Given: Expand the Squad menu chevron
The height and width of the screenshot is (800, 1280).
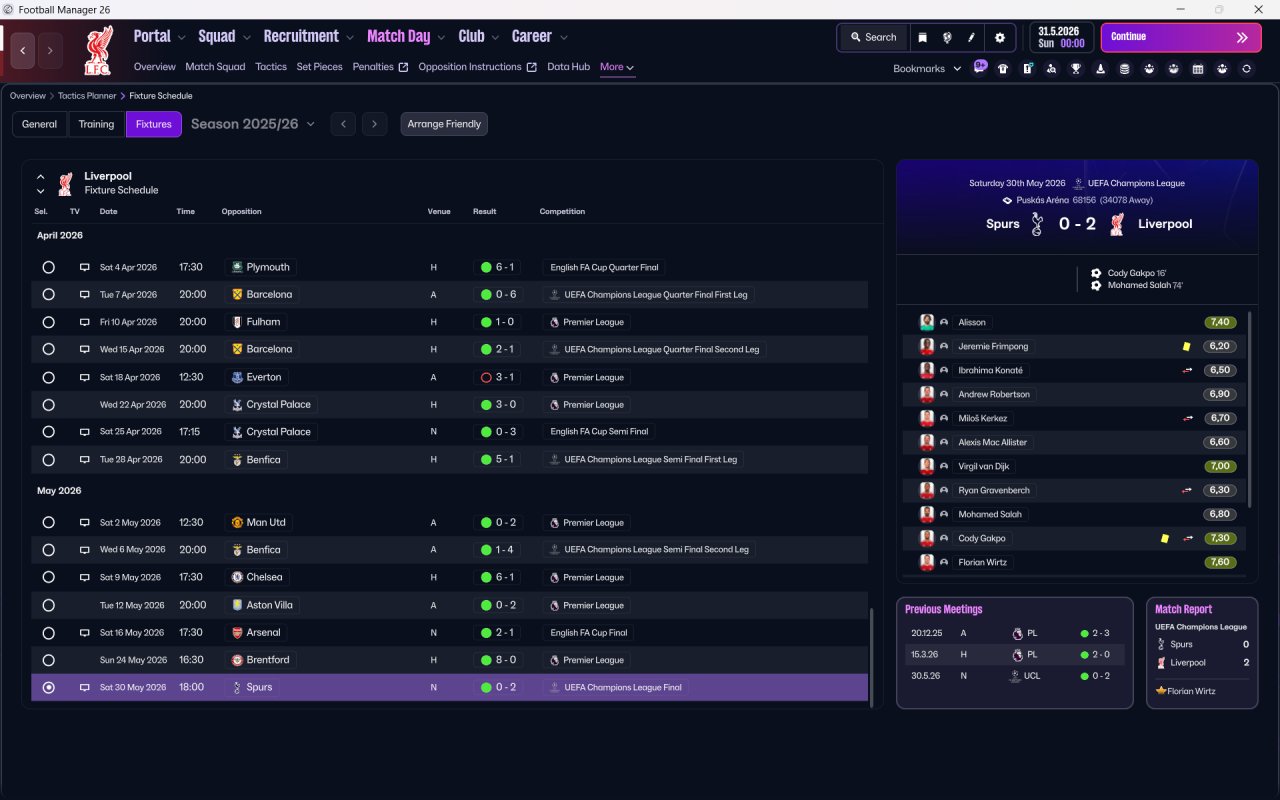Looking at the screenshot, I should coord(246,37).
